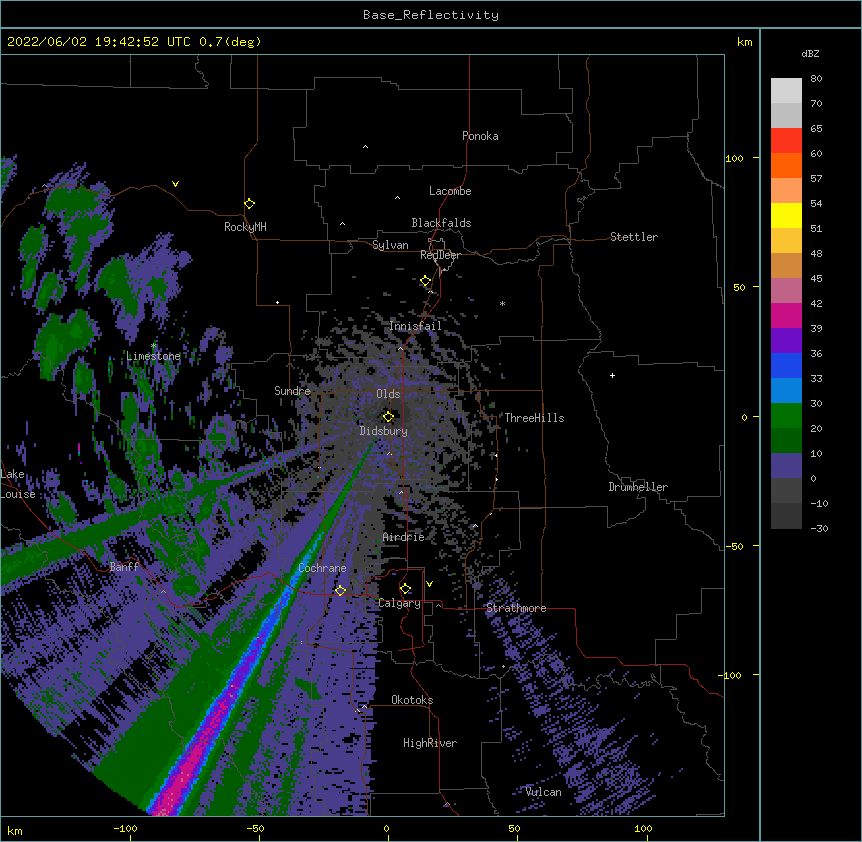This screenshot has height=842, width=862.
Task: Click the km unit label at top right
Action: point(745,42)
